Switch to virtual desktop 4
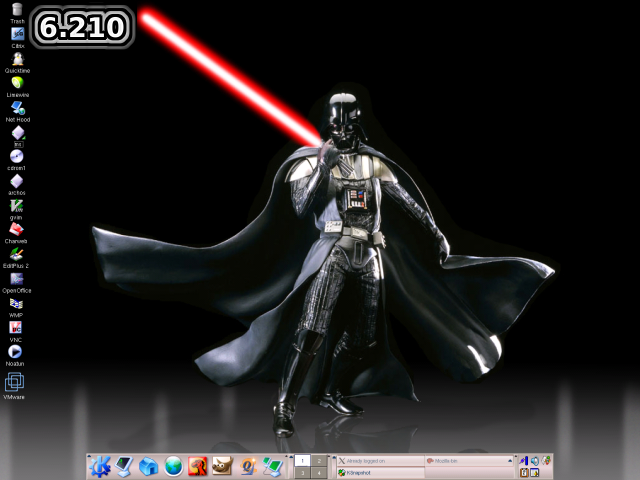 click(x=319, y=473)
